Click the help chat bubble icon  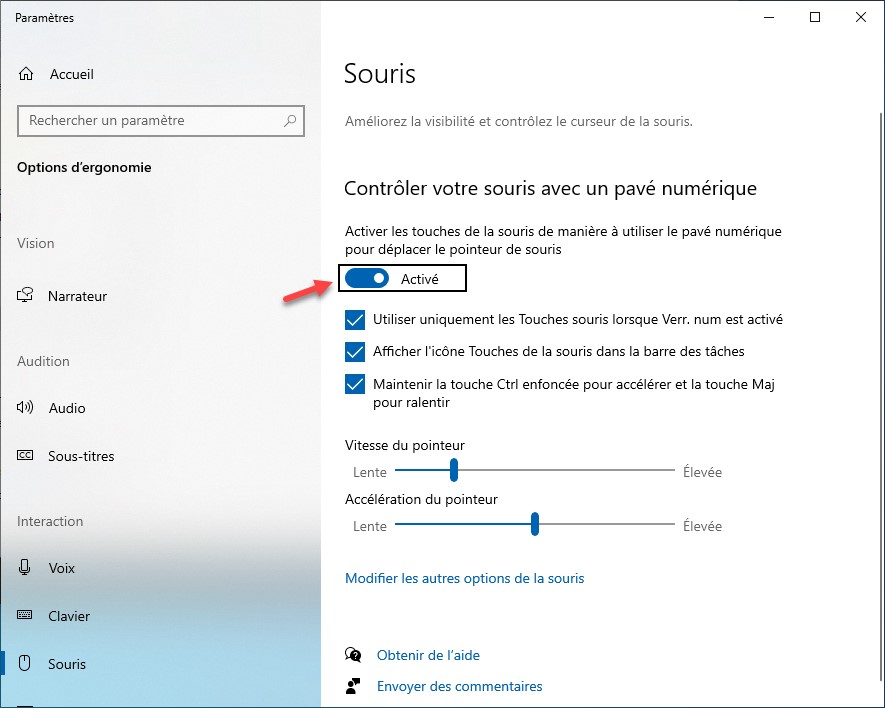click(353, 655)
